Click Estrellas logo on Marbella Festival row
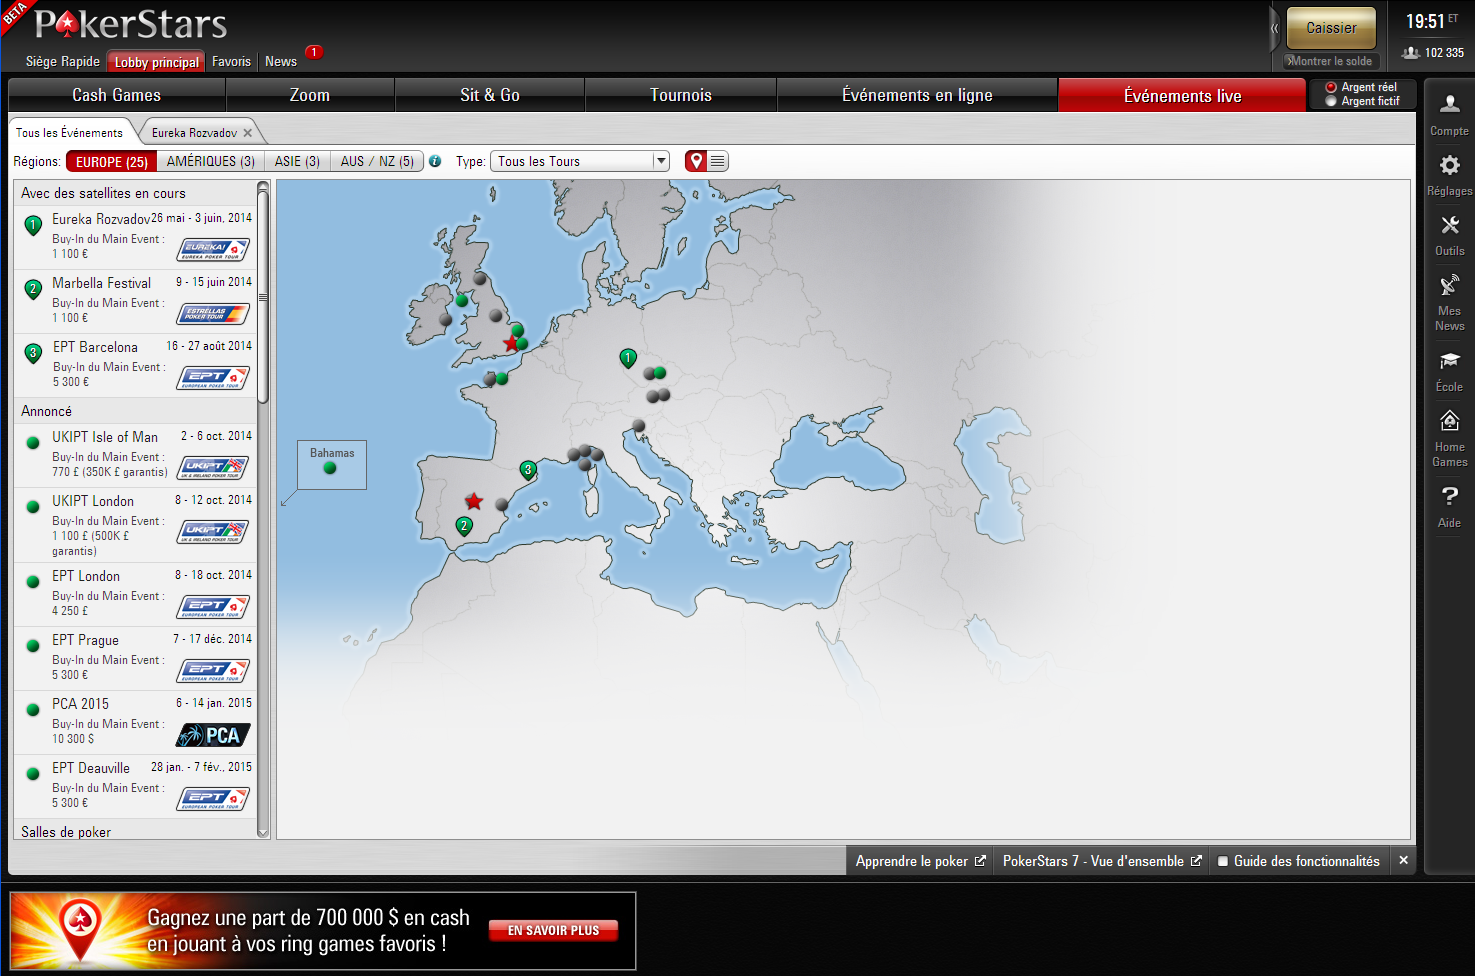Viewport: 1475px width, 976px height. tap(213, 314)
